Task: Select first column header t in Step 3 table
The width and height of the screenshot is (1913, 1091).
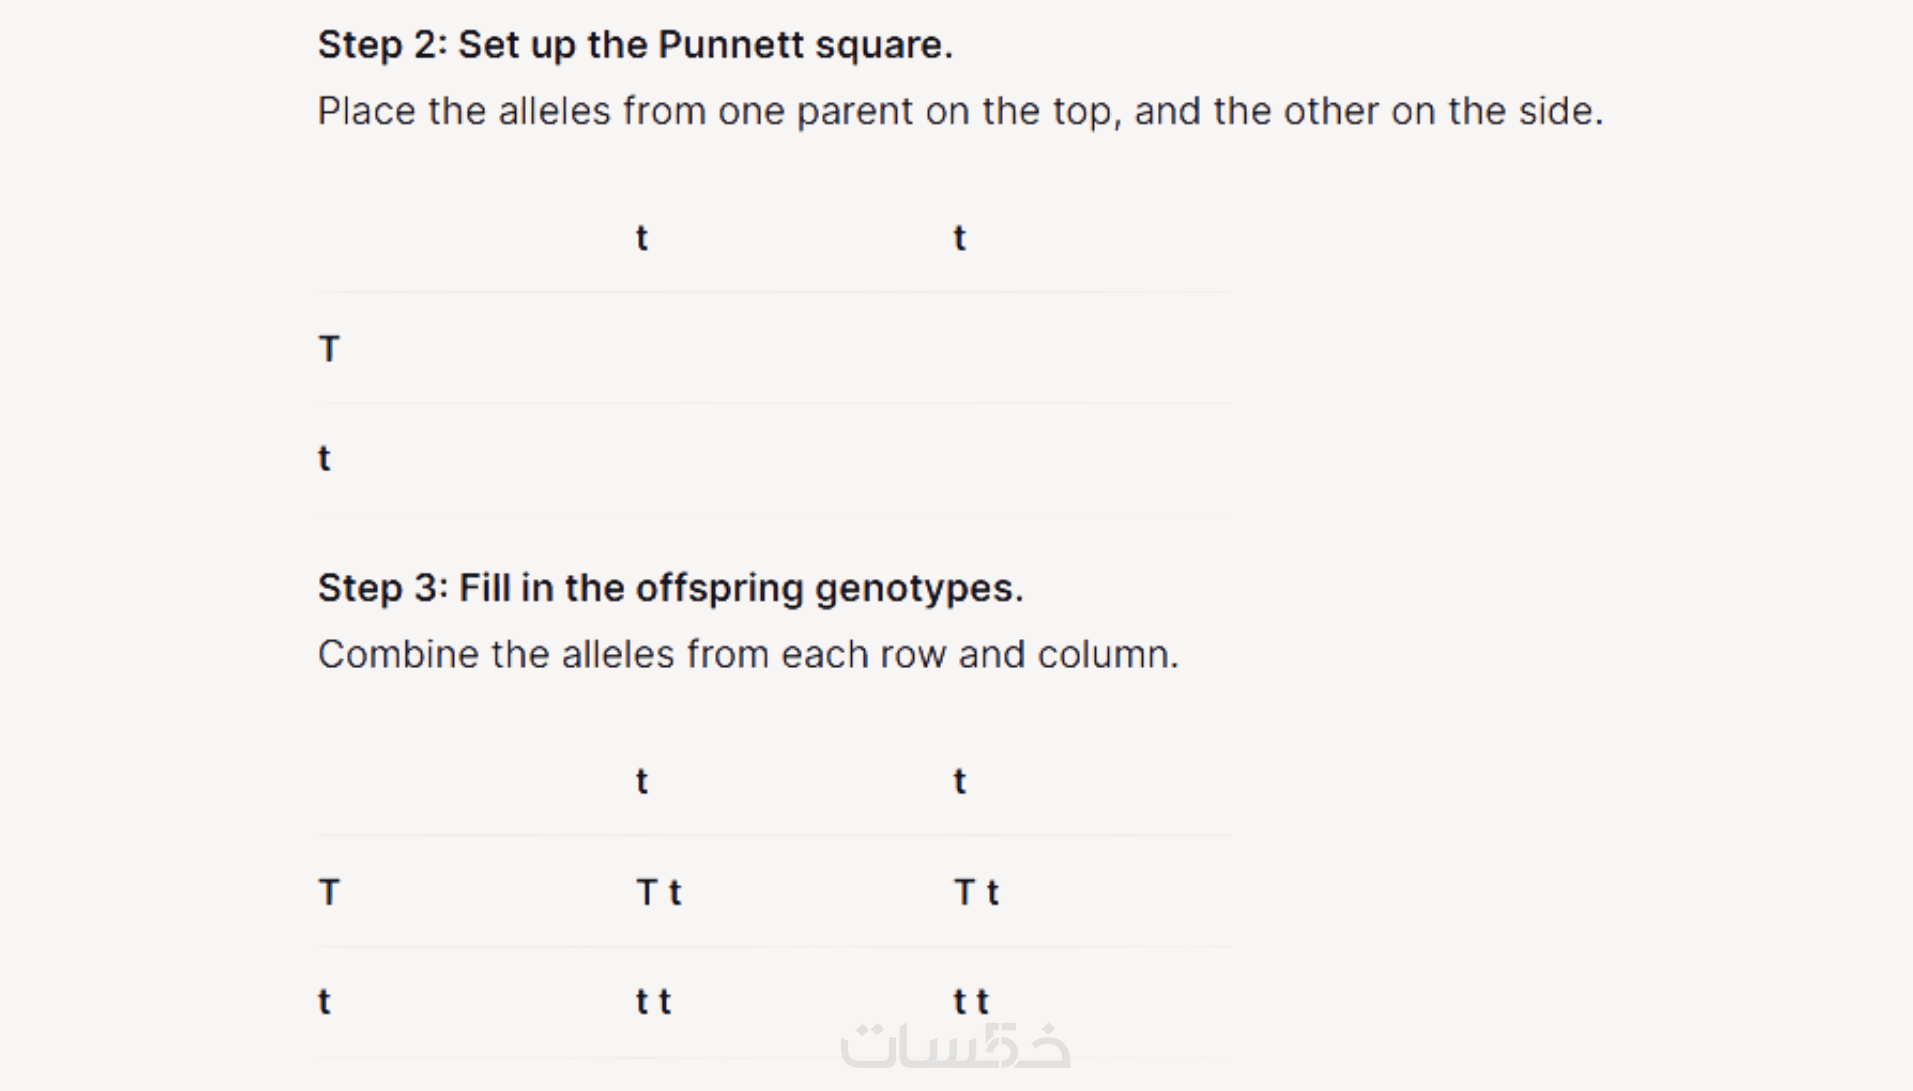Action: (x=642, y=781)
